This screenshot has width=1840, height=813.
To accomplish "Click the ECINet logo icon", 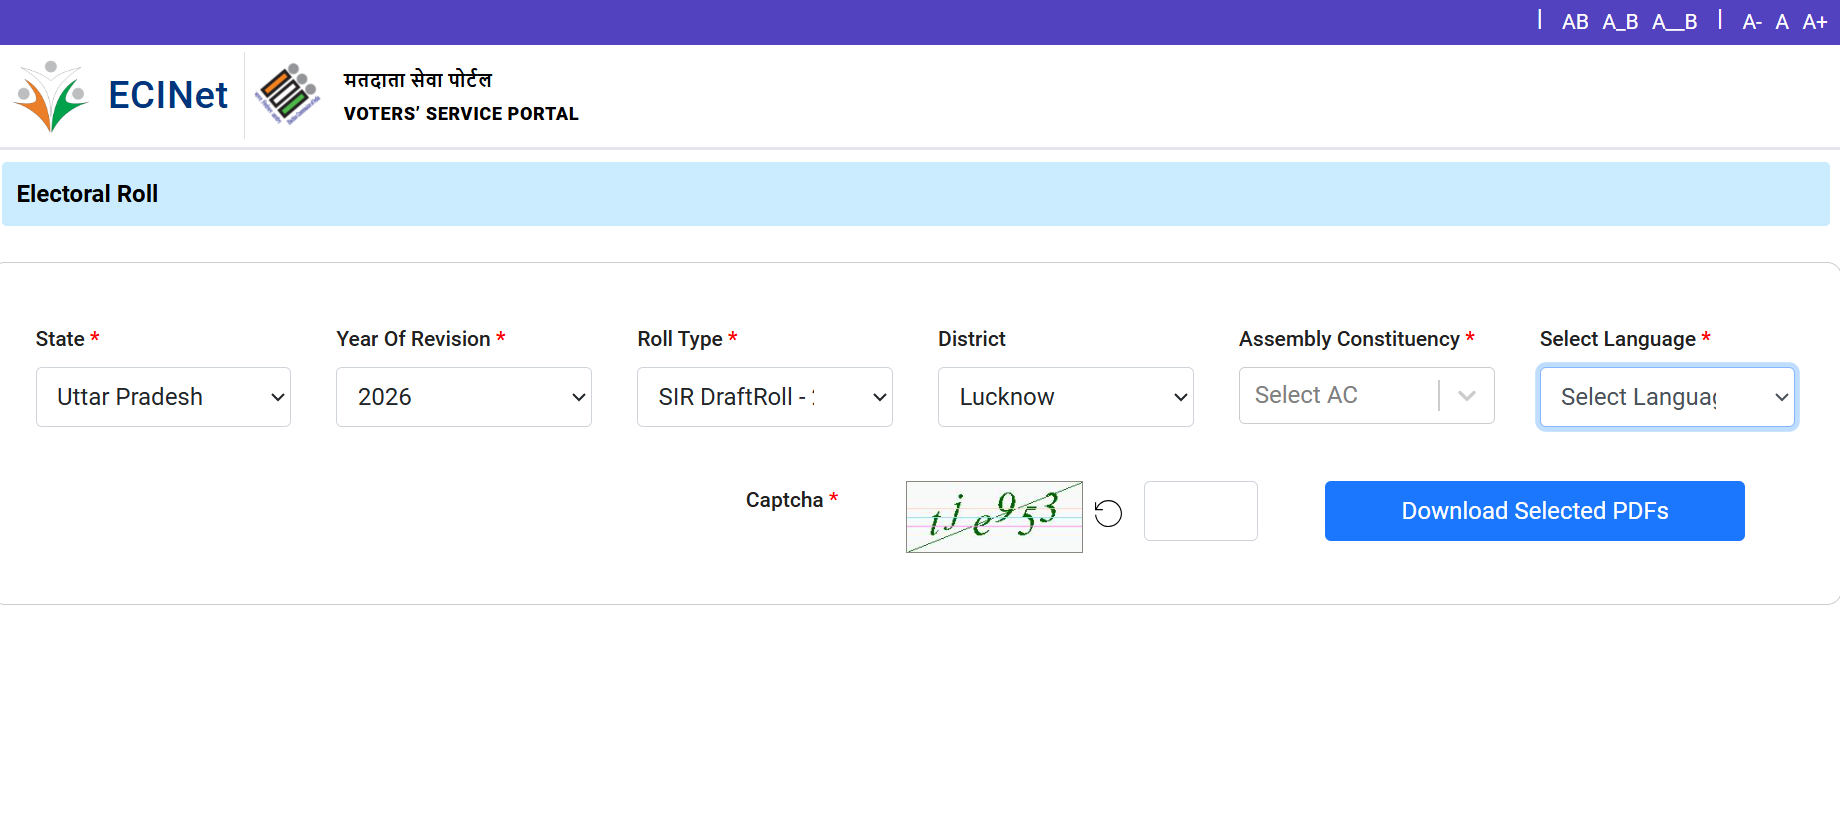I will [x=51, y=96].
